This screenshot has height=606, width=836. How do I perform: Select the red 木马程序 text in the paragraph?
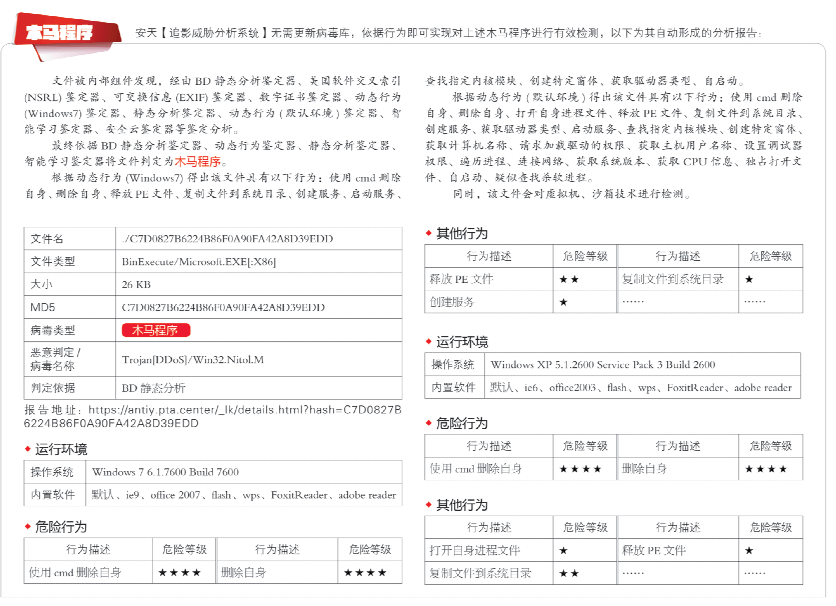pyautogui.click(x=197, y=161)
